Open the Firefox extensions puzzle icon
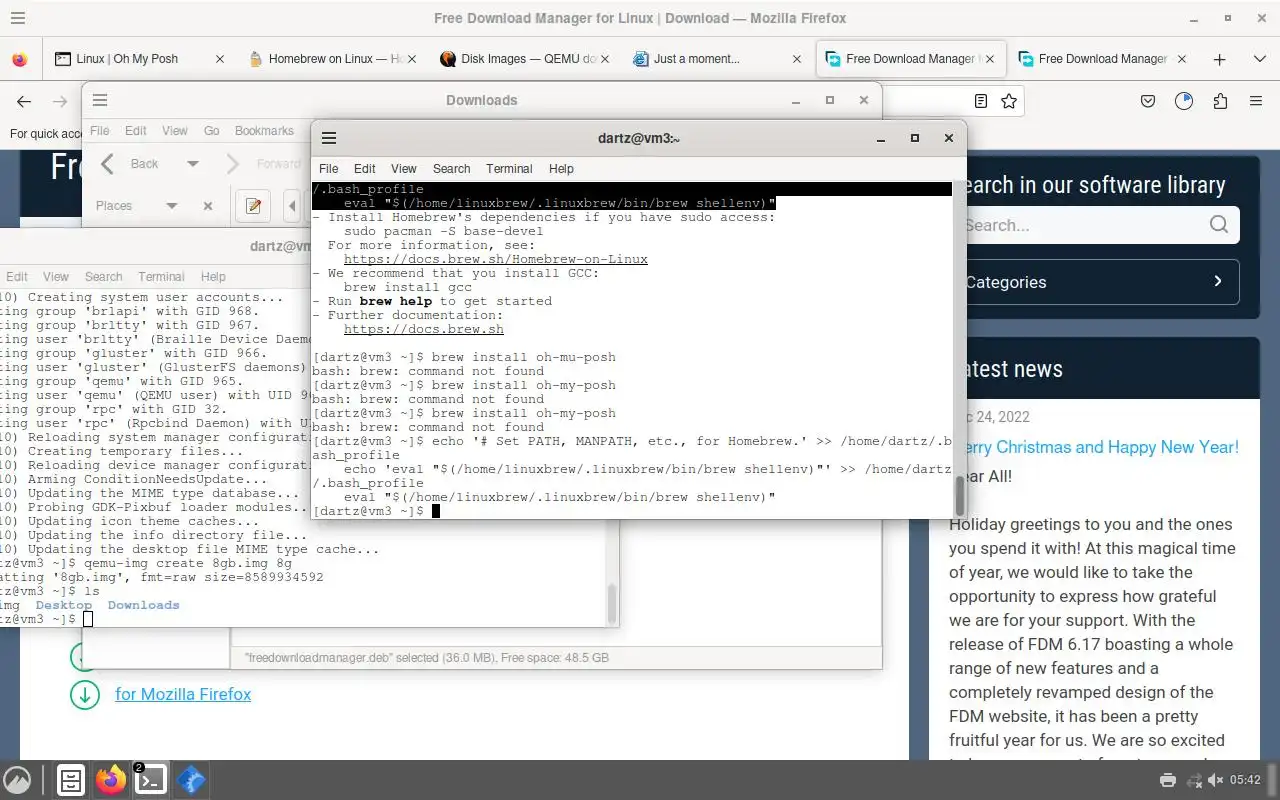 click(1220, 101)
